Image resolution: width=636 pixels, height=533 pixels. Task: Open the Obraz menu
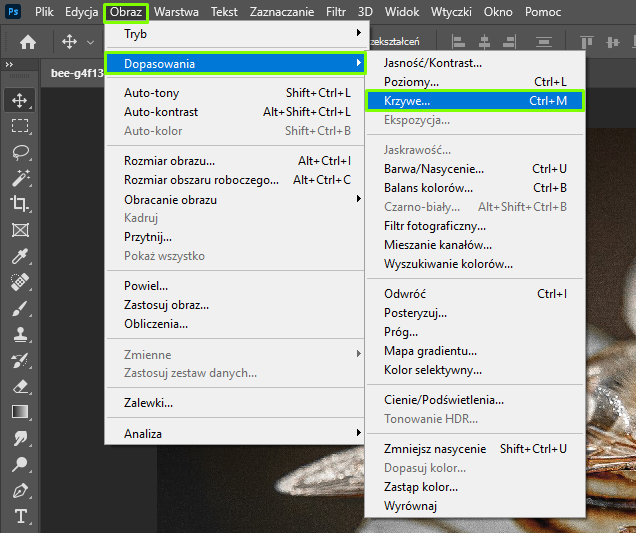point(126,12)
